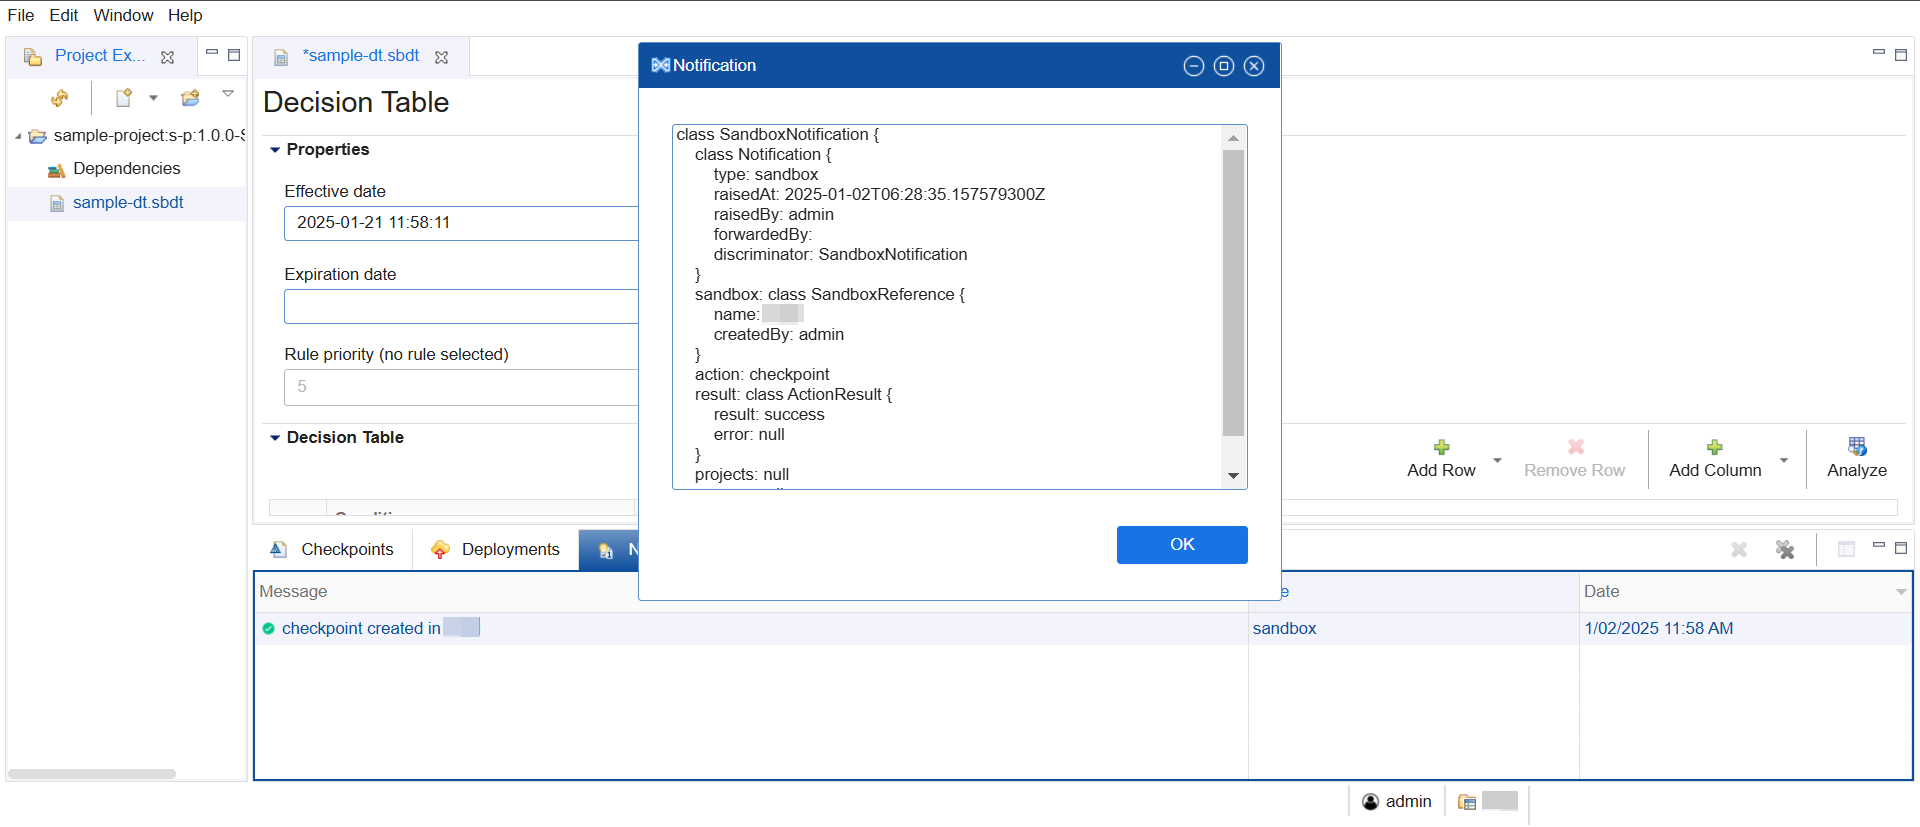Click the Add Column button
Image resolution: width=1920 pixels, height=827 pixels.
click(x=1715, y=459)
